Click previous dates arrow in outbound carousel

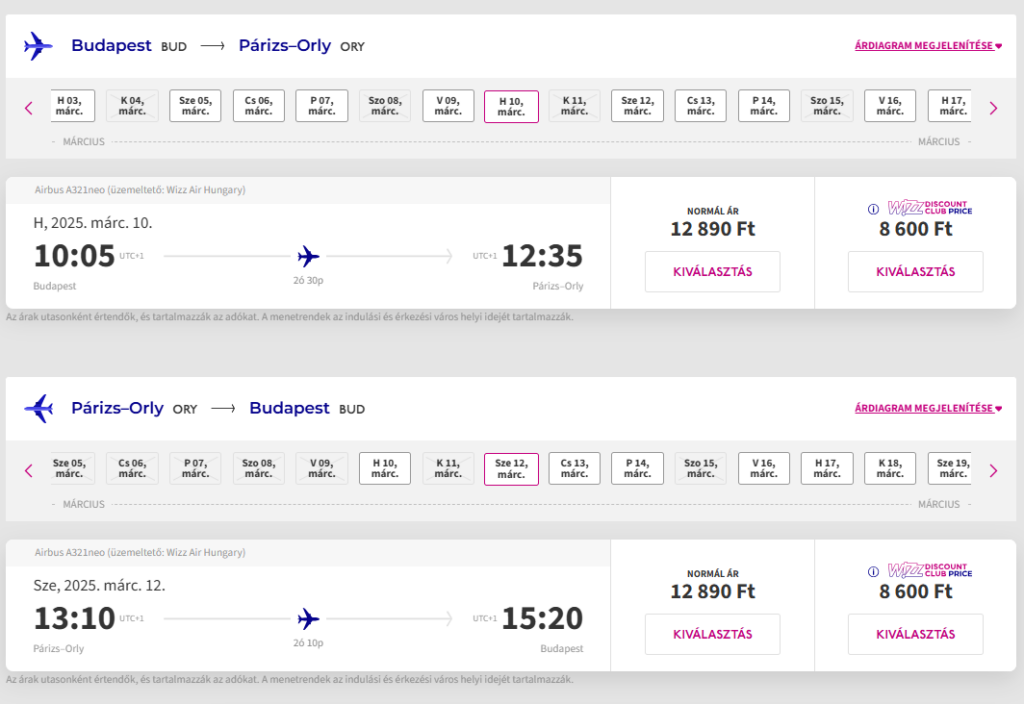pos(29,108)
